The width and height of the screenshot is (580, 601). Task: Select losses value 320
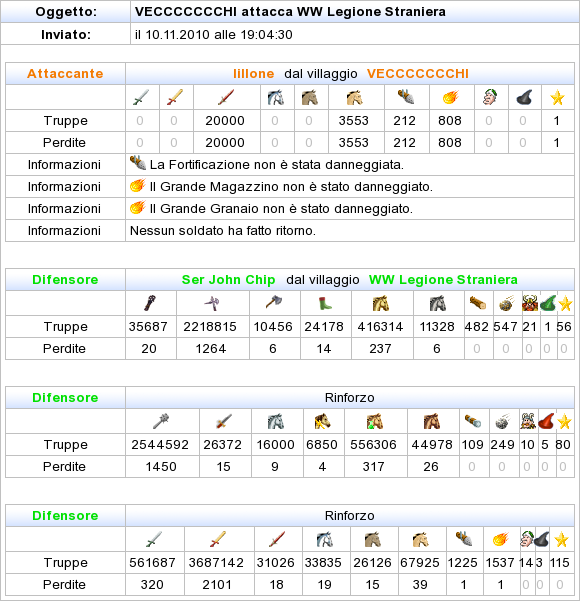click(x=152, y=585)
